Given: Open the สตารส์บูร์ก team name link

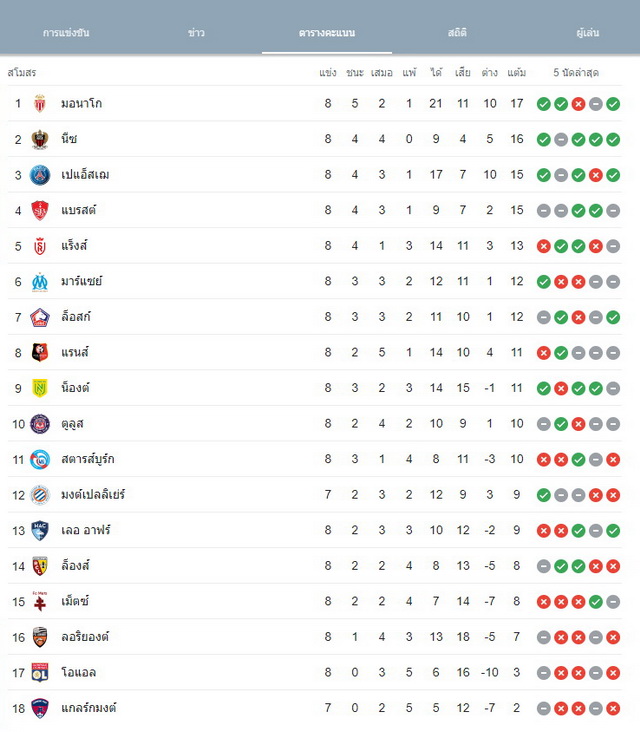Looking at the screenshot, I should tap(88, 459).
